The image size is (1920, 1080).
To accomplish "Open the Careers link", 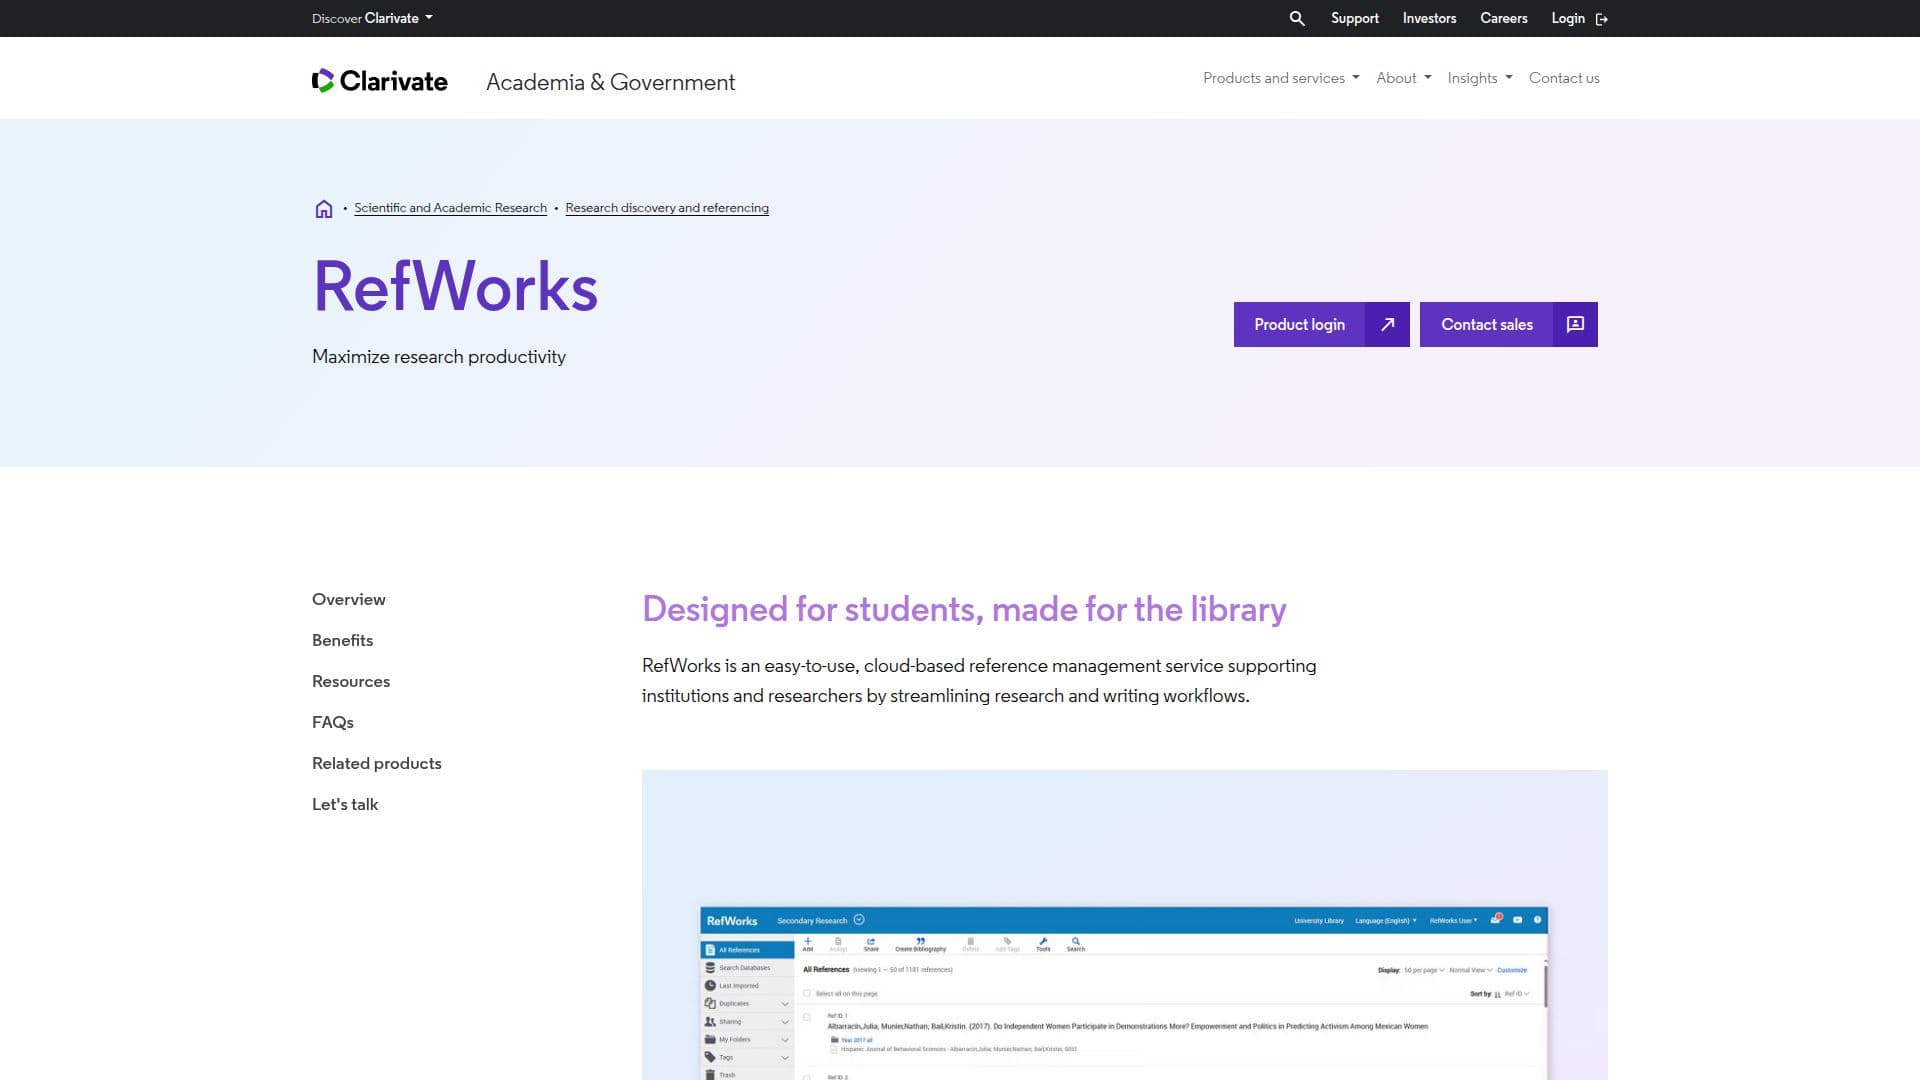I will [1503, 18].
